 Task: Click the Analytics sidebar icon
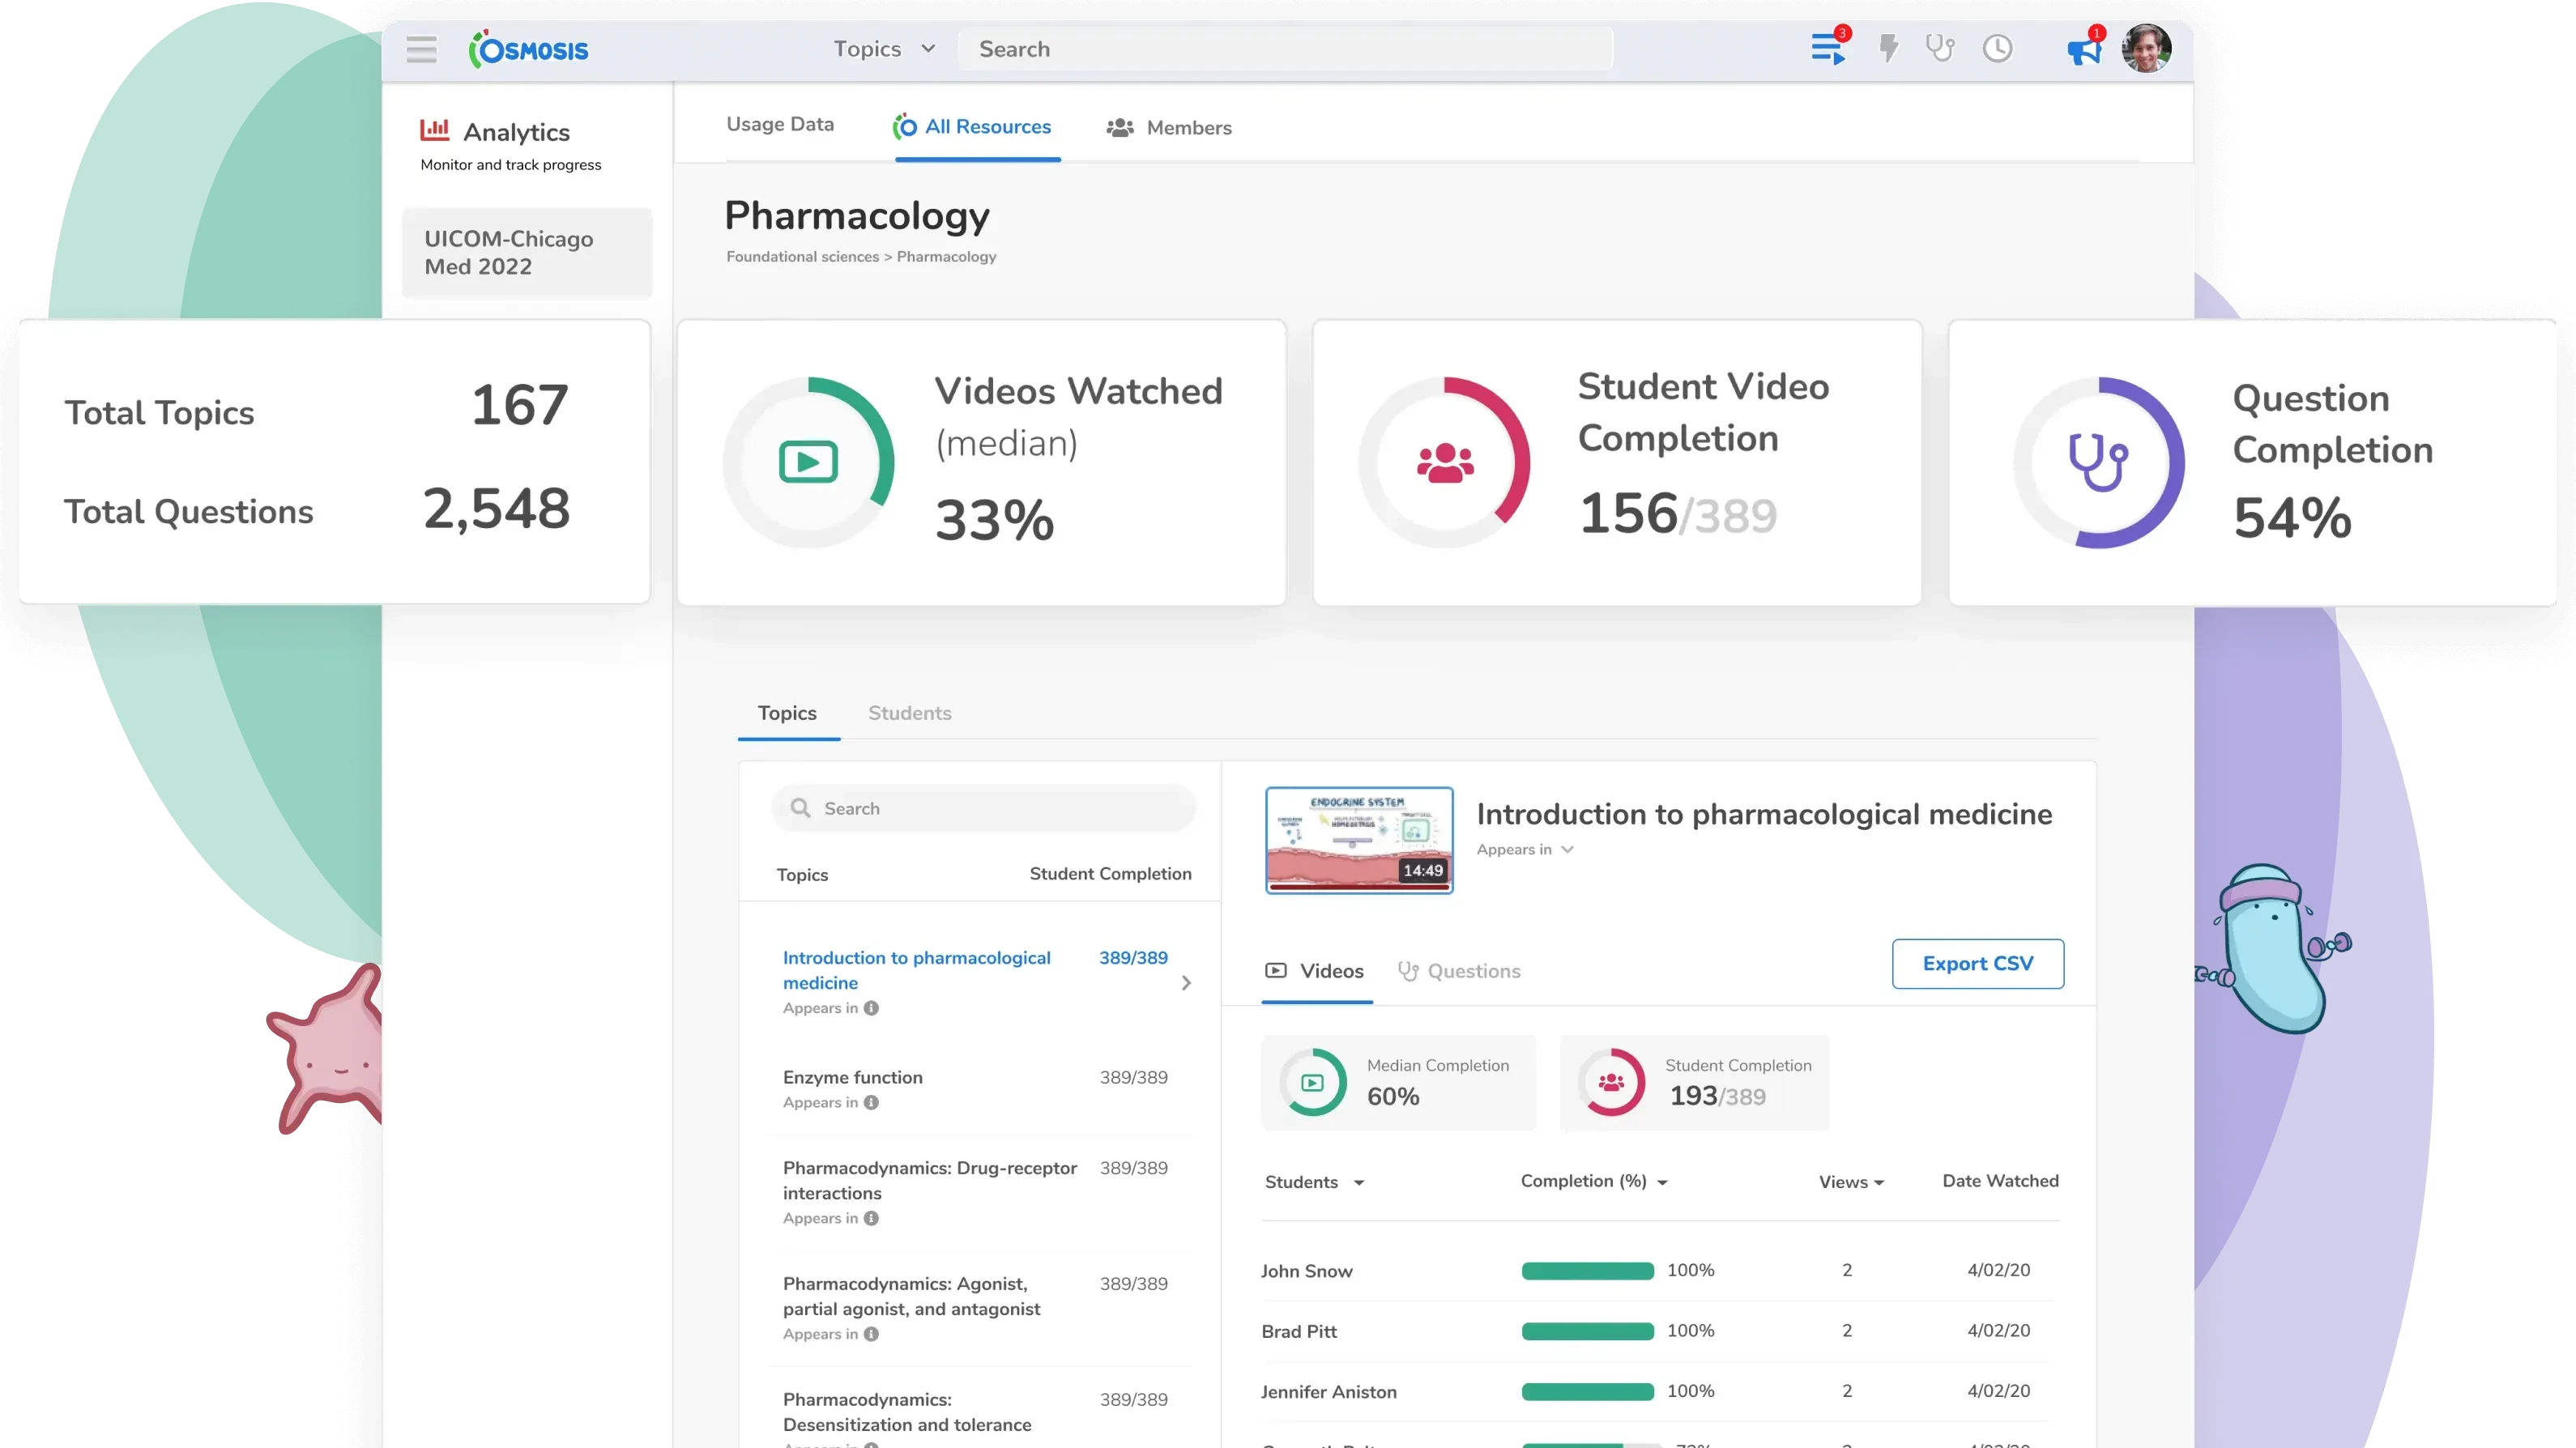(436, 129)
